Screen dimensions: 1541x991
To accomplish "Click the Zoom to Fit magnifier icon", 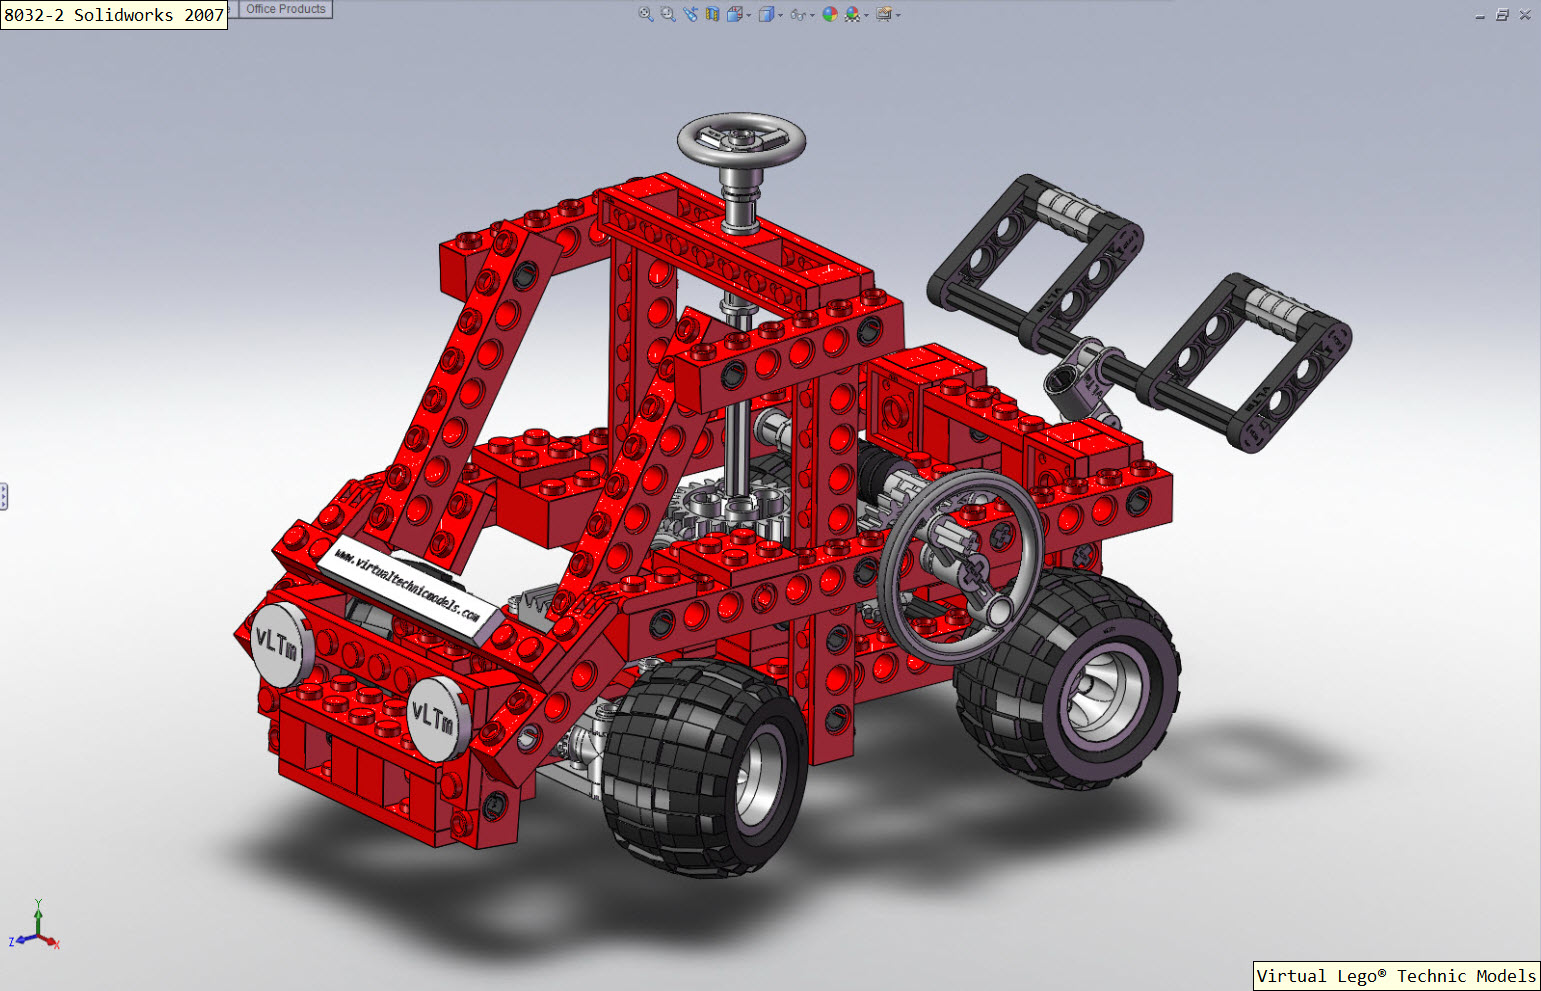I will point(646,14).
